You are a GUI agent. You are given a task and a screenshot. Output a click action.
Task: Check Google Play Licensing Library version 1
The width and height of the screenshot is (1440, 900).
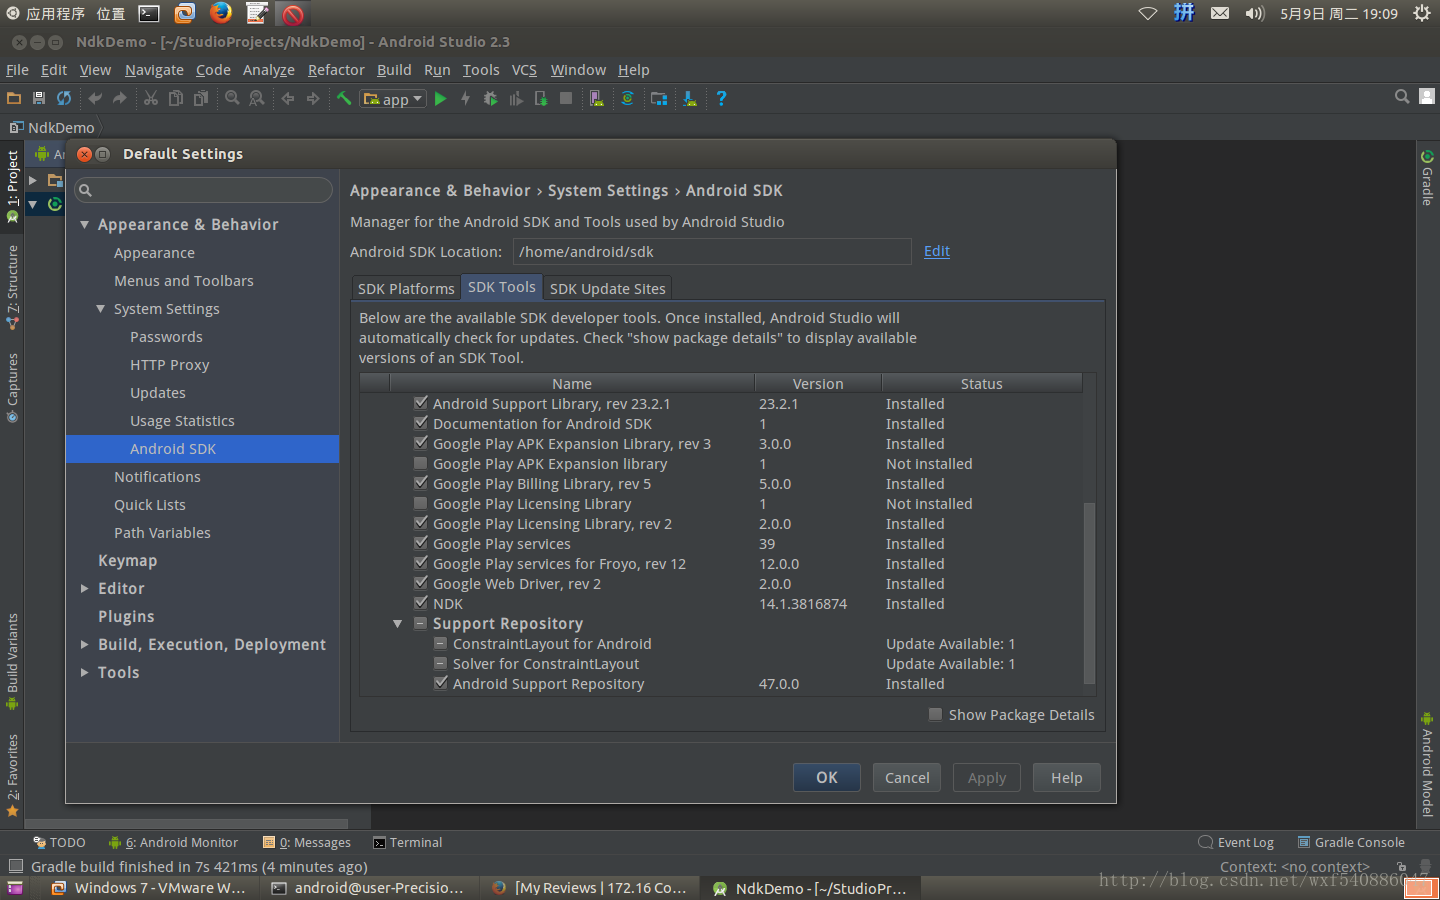(x=421, y=503)
